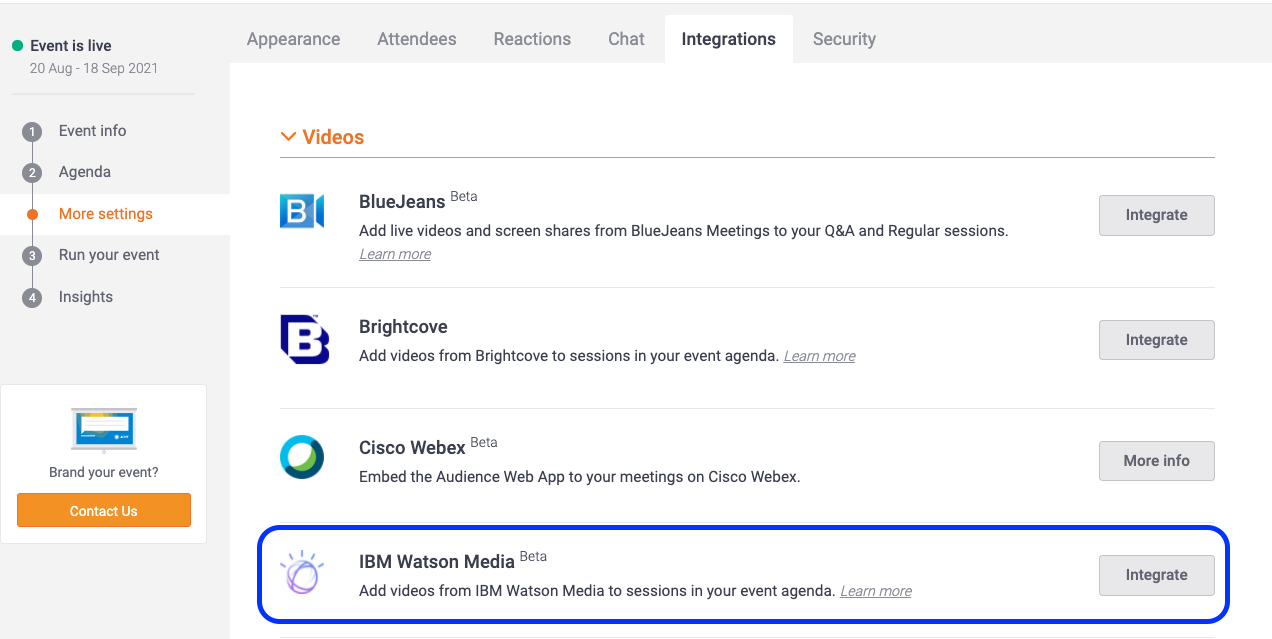Click the BlueJeans logo icon
Image resolution: width=1272 pixels, height=639 pixels.
point(302,212)
